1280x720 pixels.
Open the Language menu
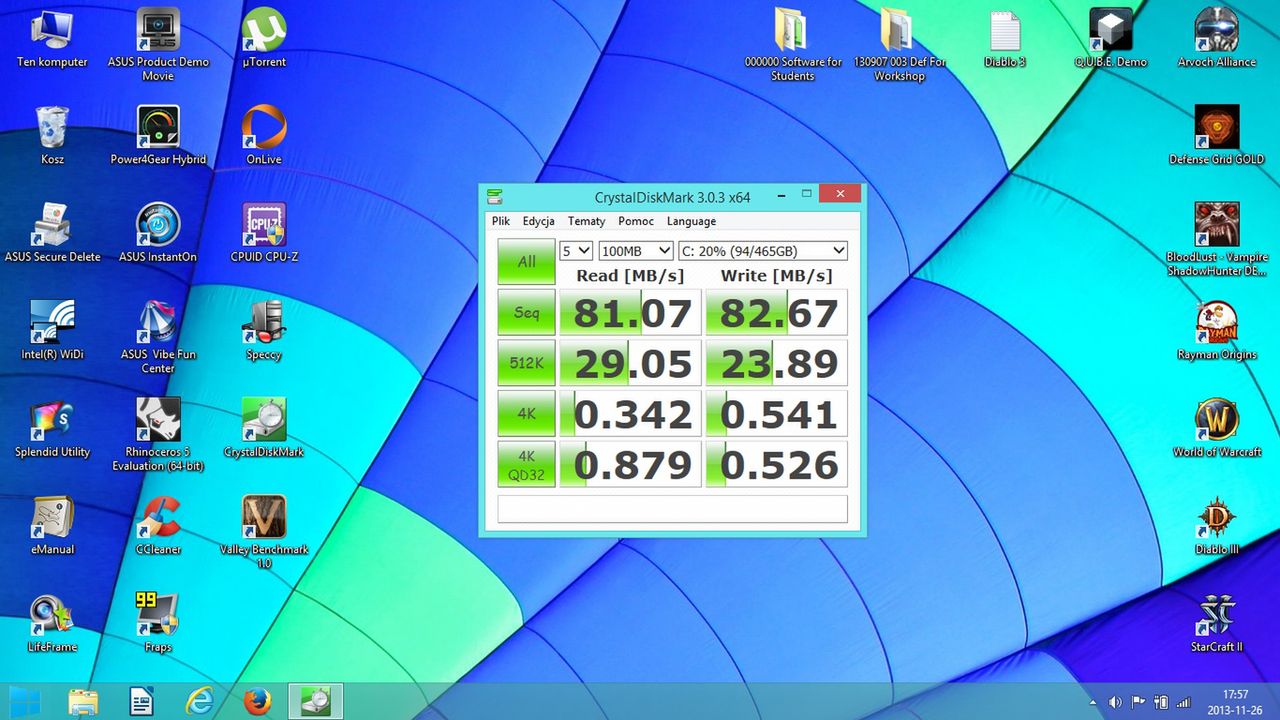click(691, 221)
